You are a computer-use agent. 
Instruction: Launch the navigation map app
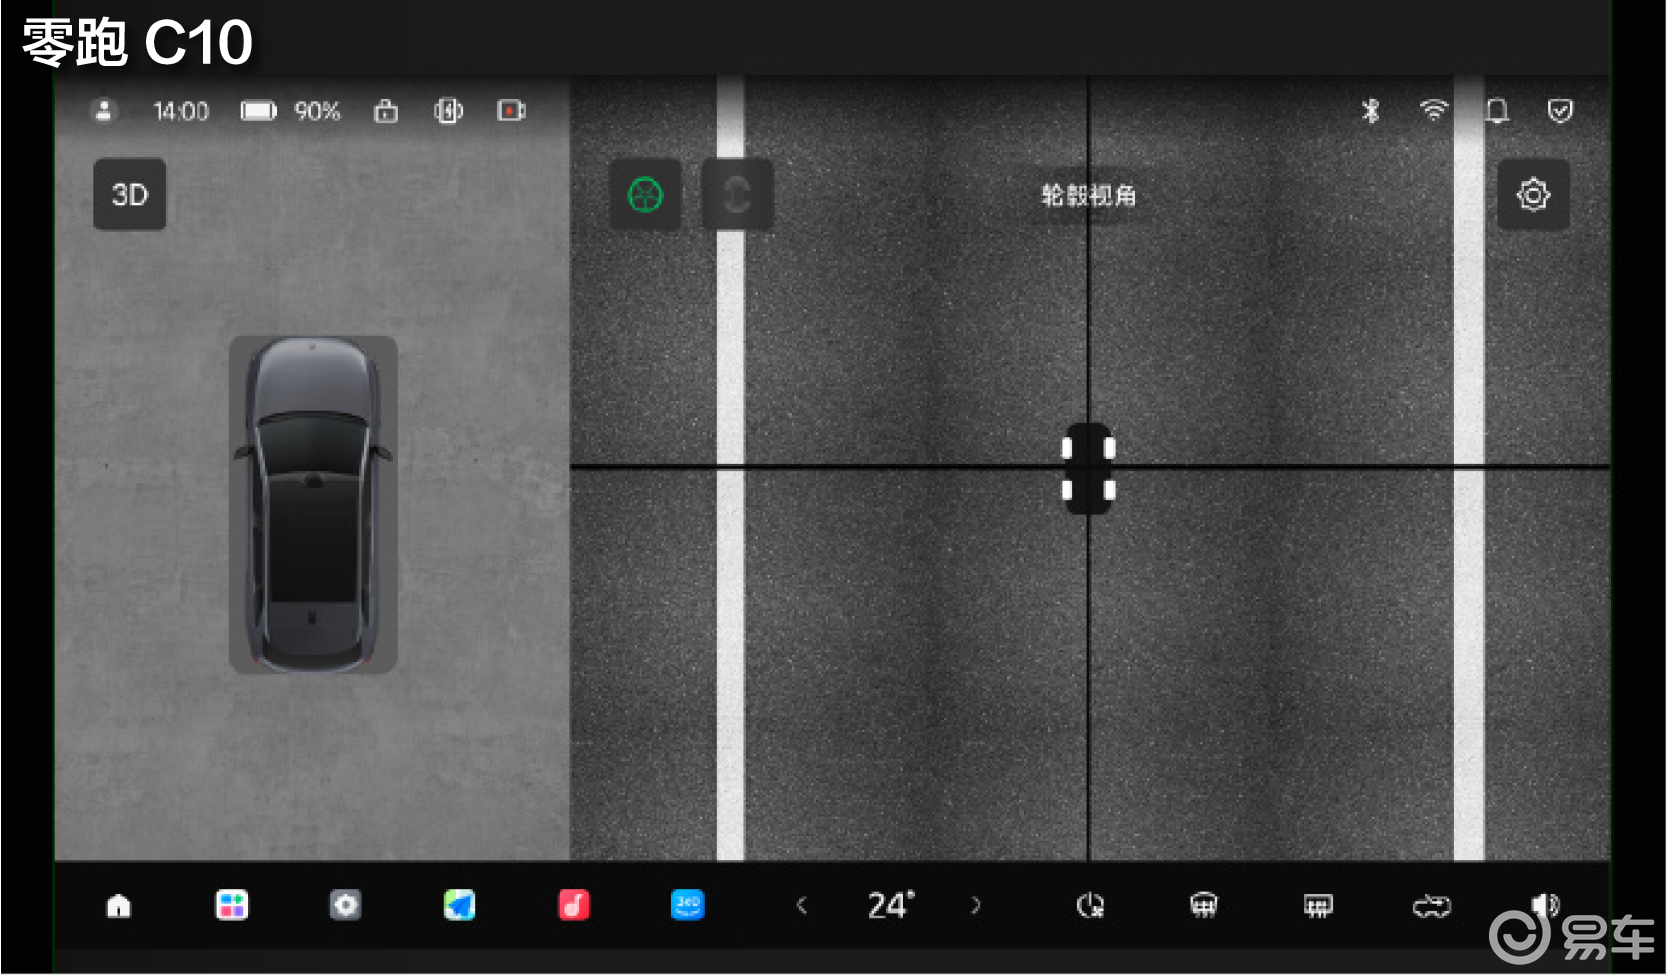point(460,906)
